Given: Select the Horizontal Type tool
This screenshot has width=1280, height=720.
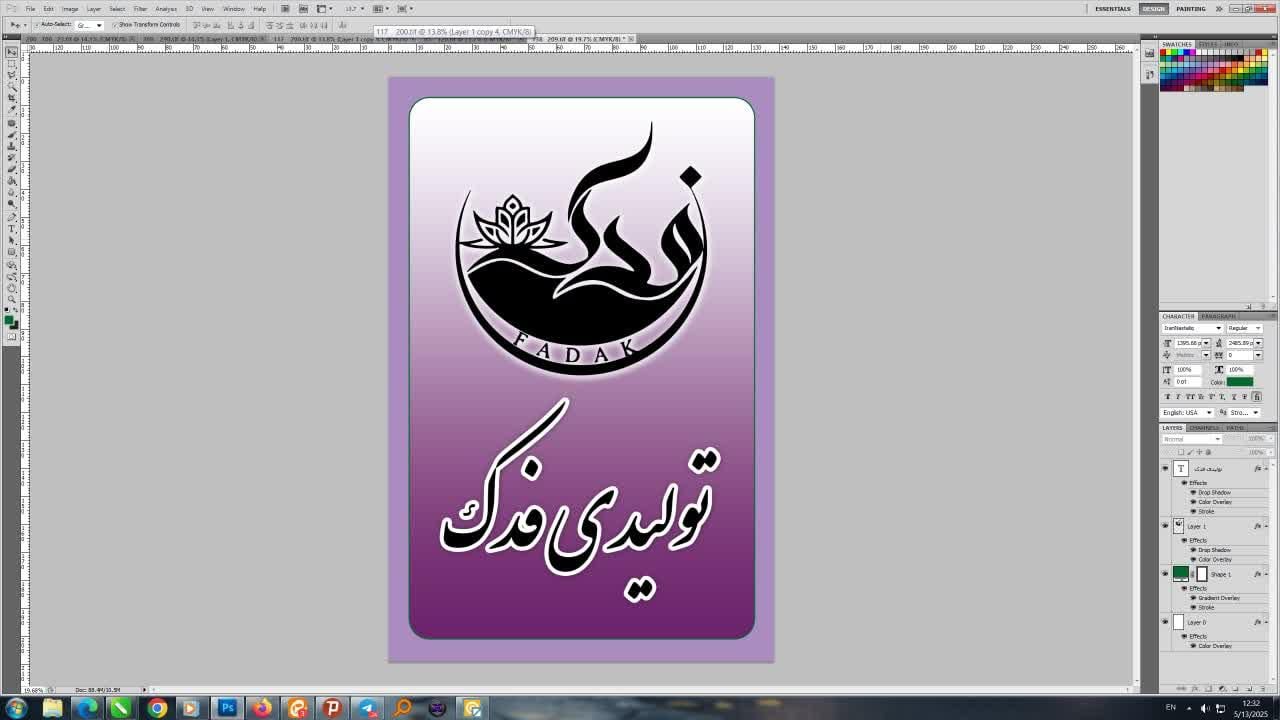Looking at the screenshot, I should (x=12, y=229).
